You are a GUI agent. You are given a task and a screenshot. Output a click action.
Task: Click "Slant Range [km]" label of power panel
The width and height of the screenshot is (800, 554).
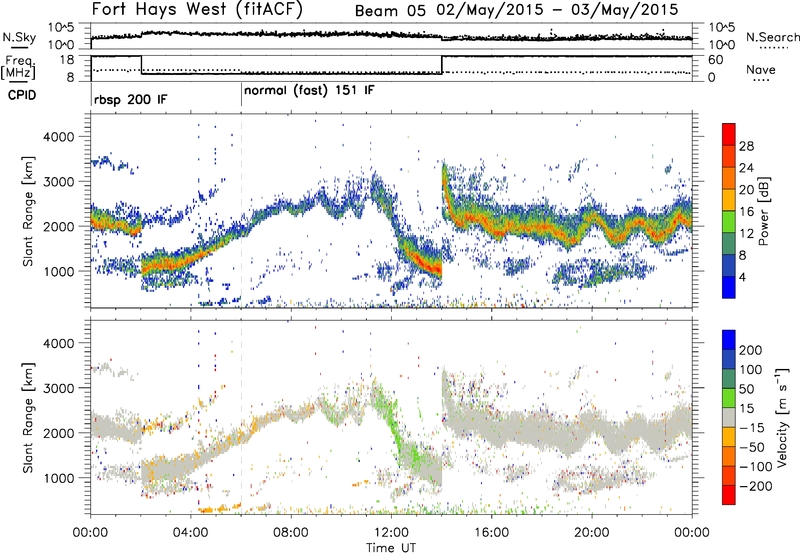[28, 211]
